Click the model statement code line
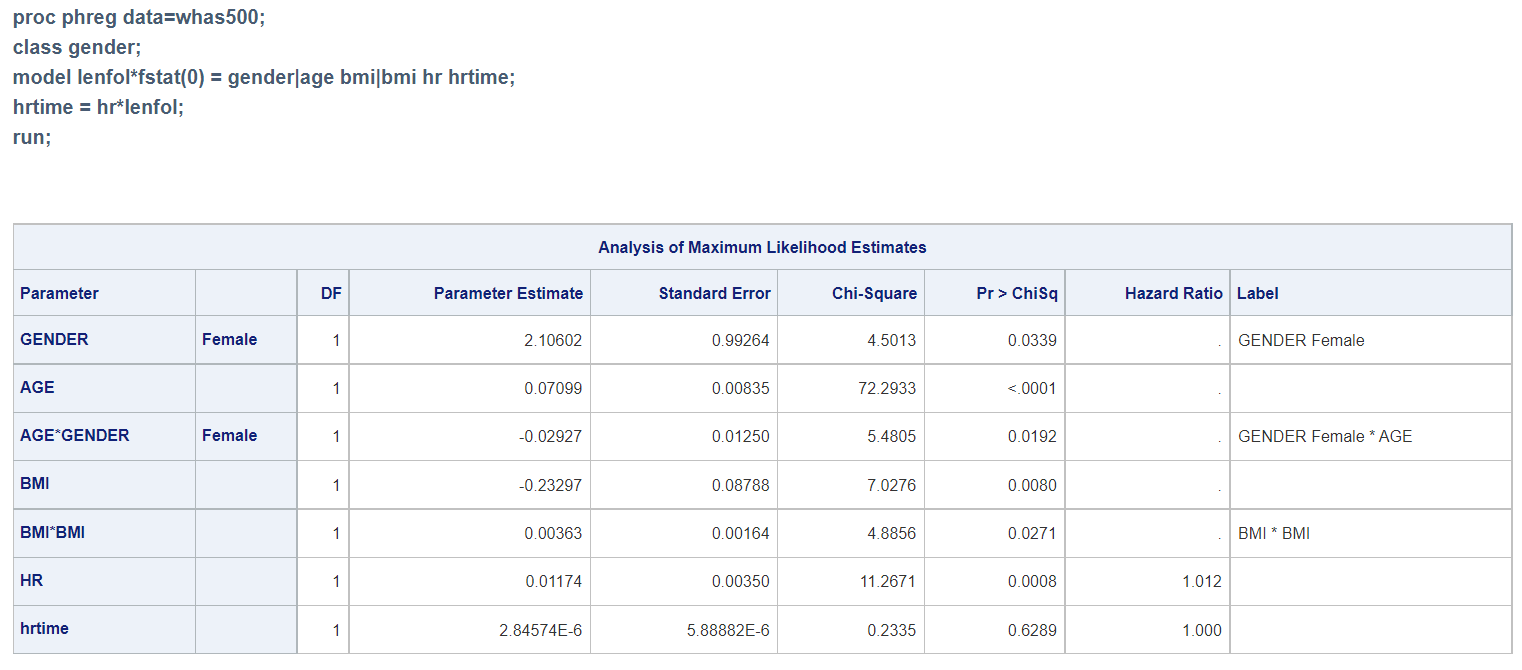This screenshot has width=1522, height=670. coord(264,77)
